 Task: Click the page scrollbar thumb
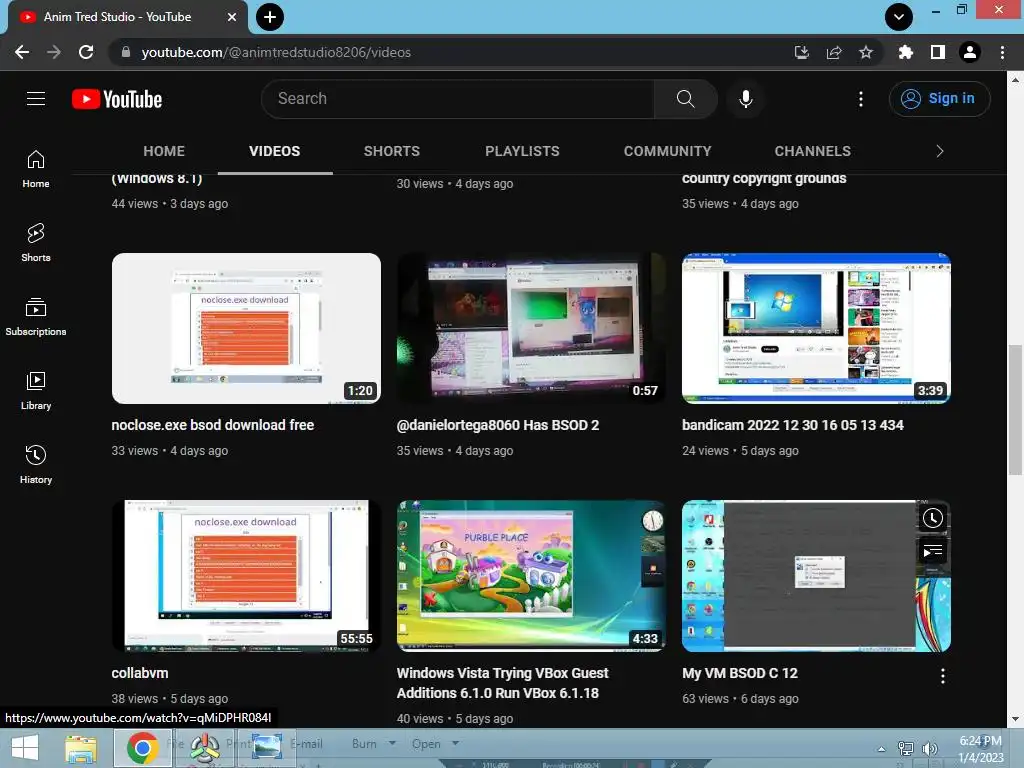coord(1015,410)
